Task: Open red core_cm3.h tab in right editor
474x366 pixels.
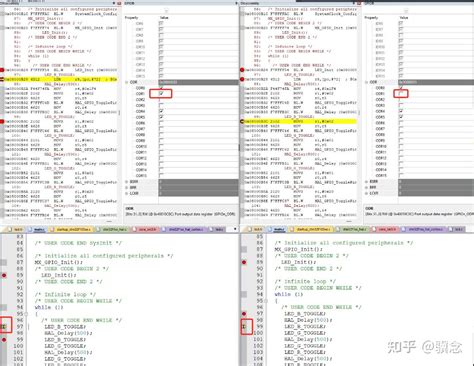Action: pos(385,229)
